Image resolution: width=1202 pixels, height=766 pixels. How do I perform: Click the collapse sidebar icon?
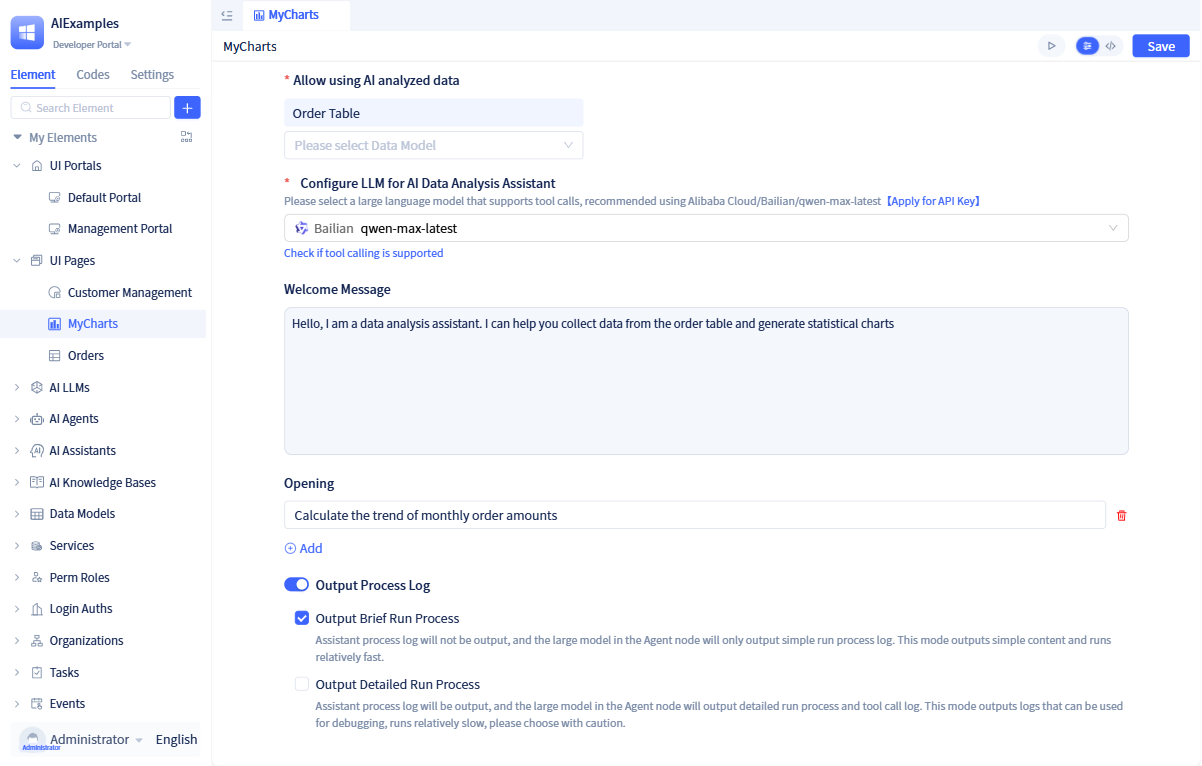coord(227,15)
